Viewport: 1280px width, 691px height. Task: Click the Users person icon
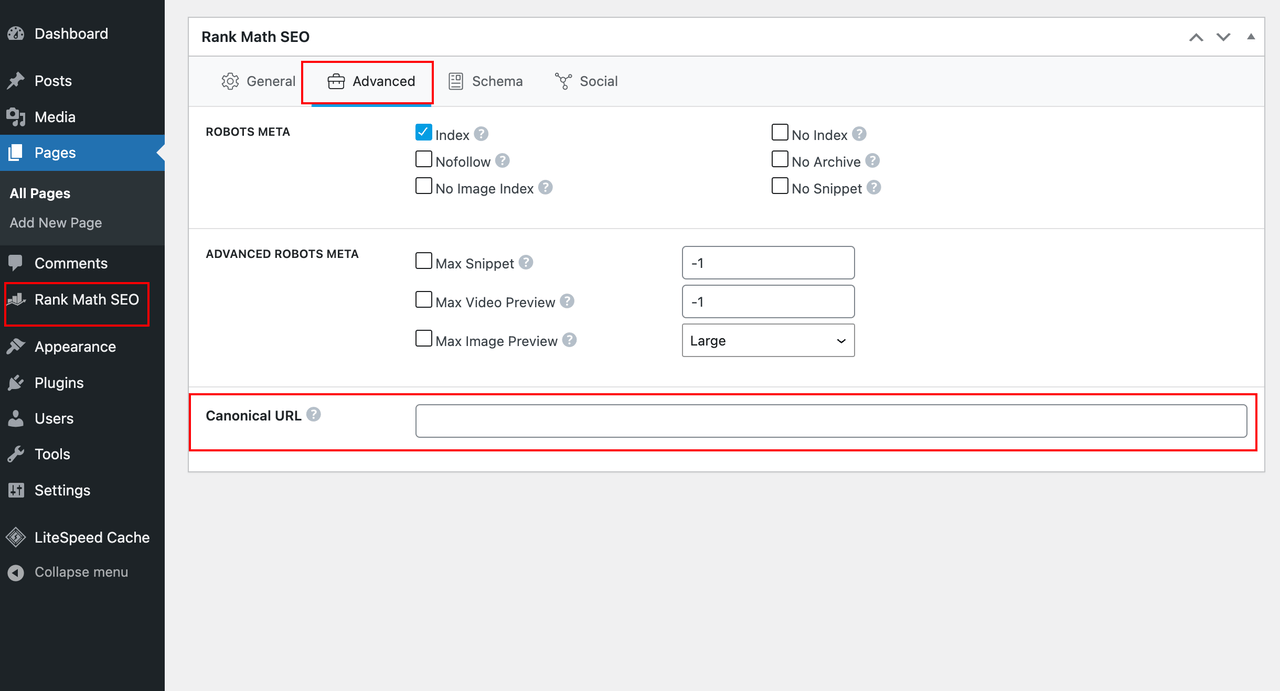point(15,419)
